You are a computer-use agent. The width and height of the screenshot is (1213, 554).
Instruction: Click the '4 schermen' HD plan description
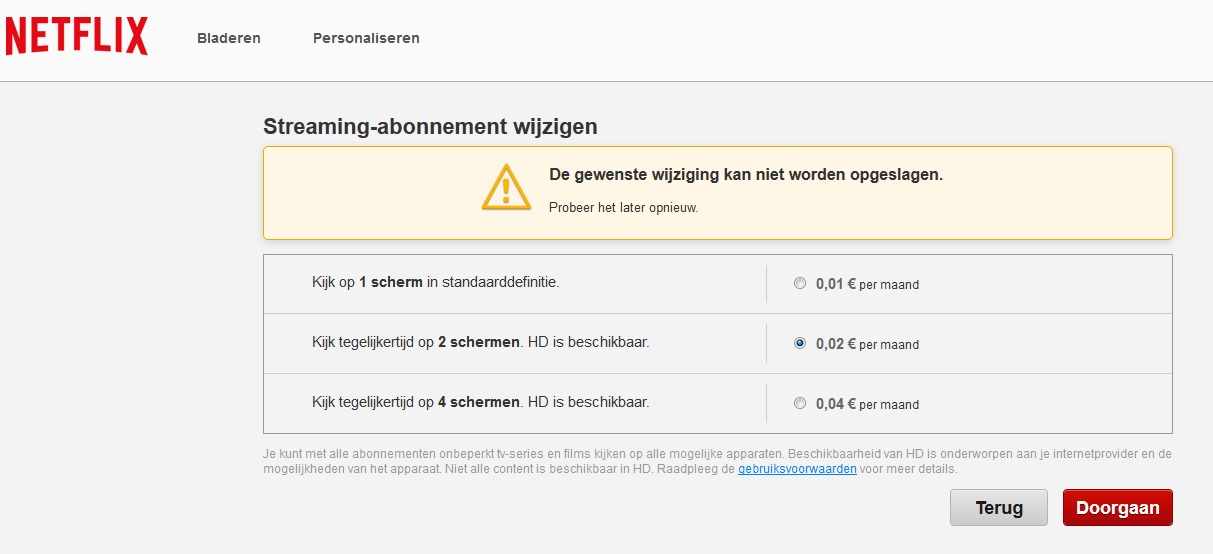(480, 402)
